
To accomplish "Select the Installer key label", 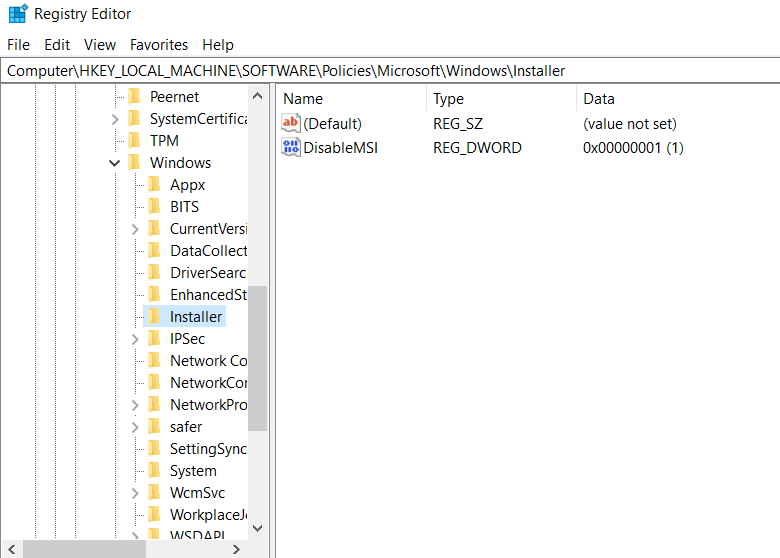I will click(x=196, y=316).
